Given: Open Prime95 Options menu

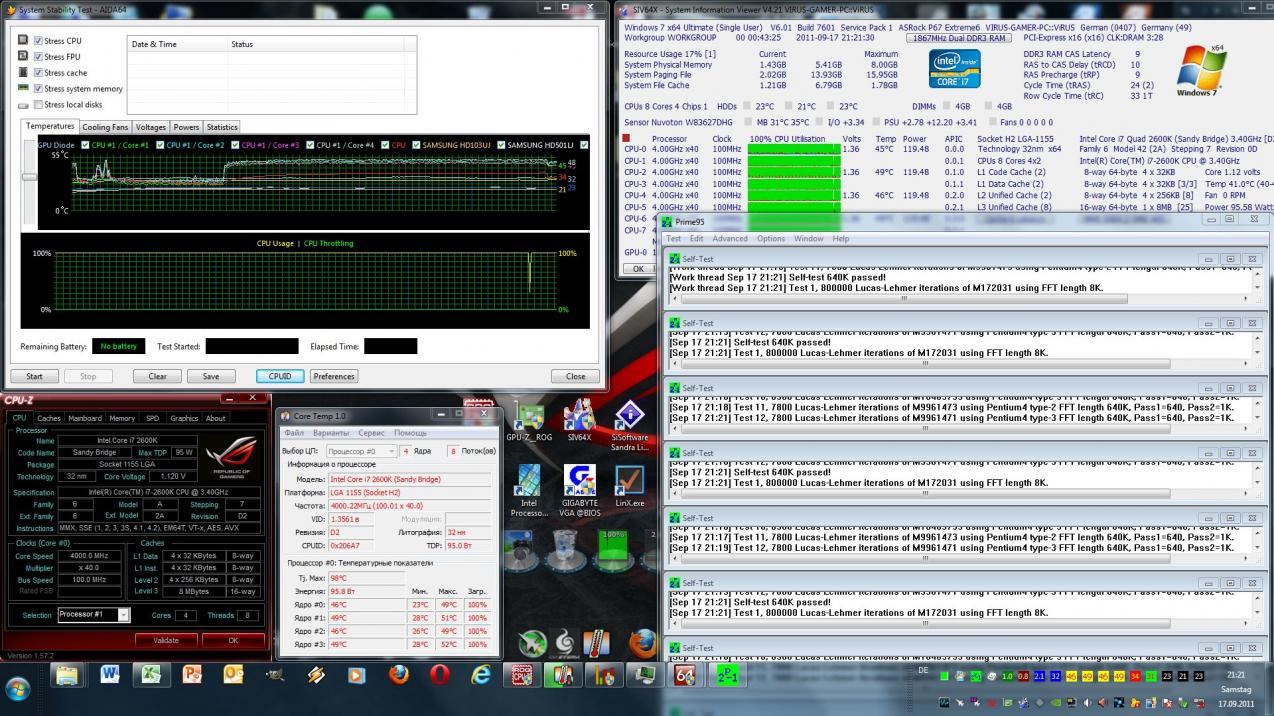Looking at the screenshot, I should (770, 239).
